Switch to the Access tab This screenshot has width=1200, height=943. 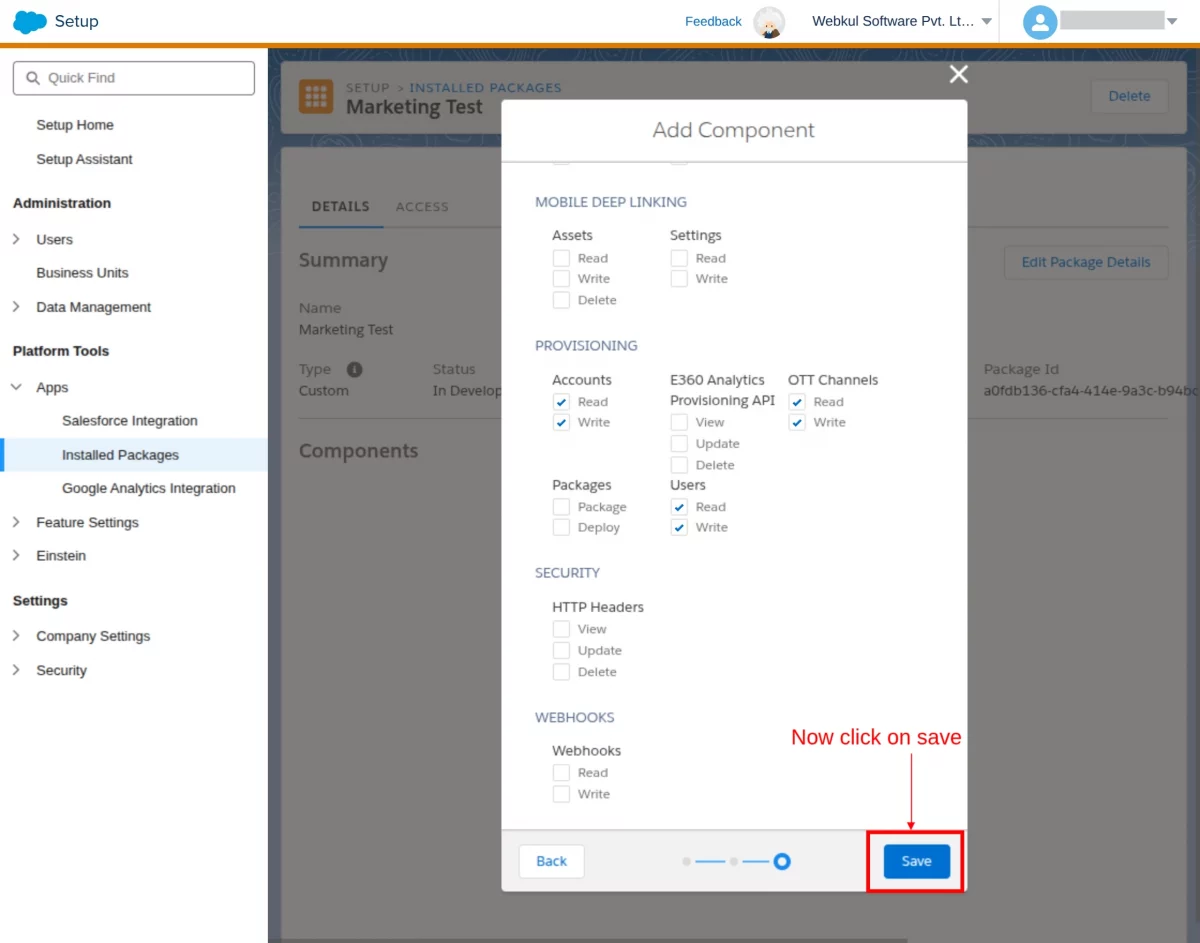(x=422, y=207)
